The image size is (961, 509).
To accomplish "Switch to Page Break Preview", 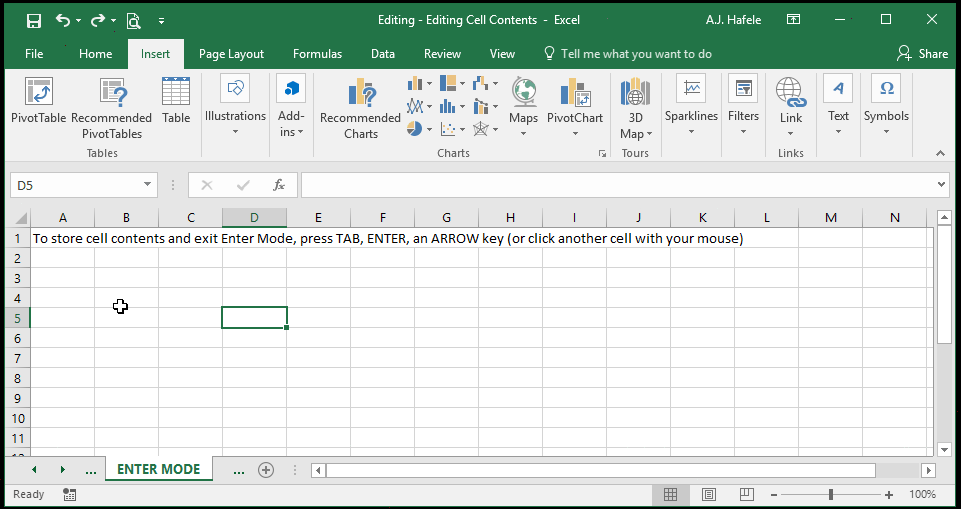I will 746,494.
